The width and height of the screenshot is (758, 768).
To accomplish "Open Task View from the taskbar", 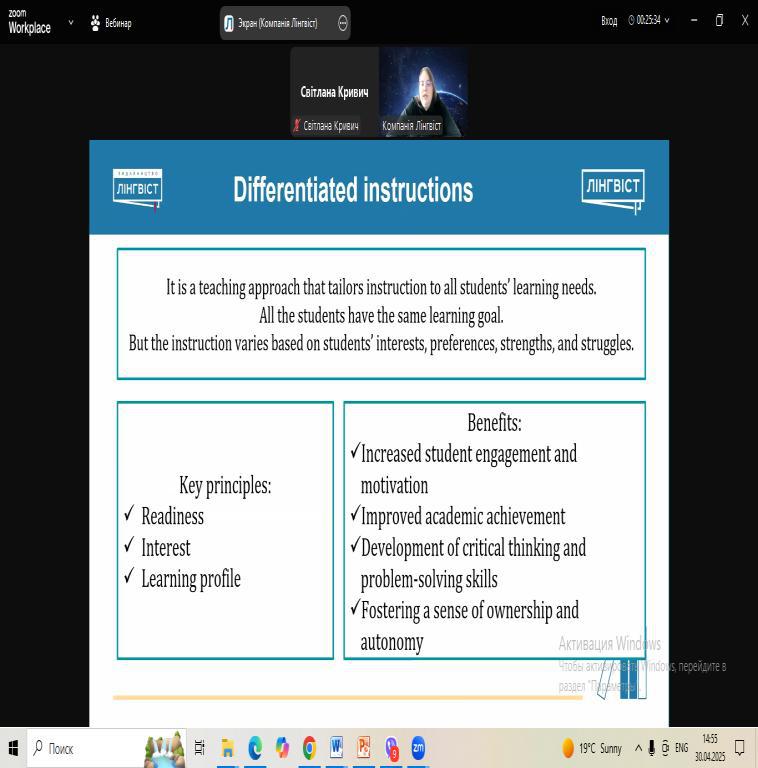I will coord(199,748).
